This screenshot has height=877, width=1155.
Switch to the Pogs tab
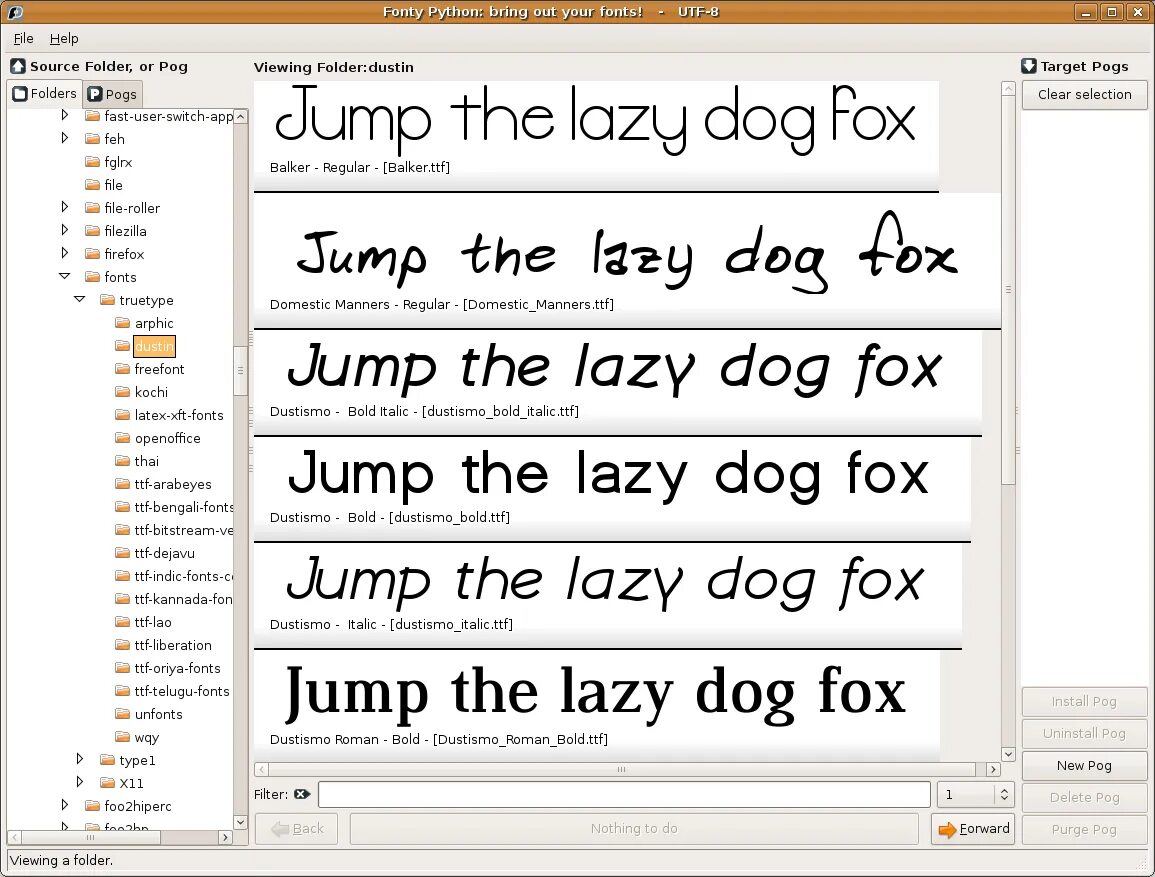[x=112, y=94]
